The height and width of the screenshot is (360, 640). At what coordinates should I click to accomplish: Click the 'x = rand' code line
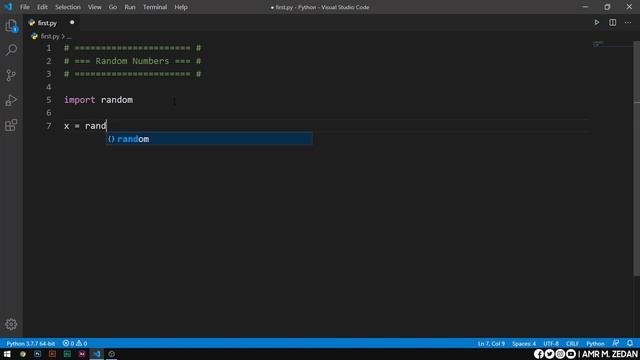(85, 126)
